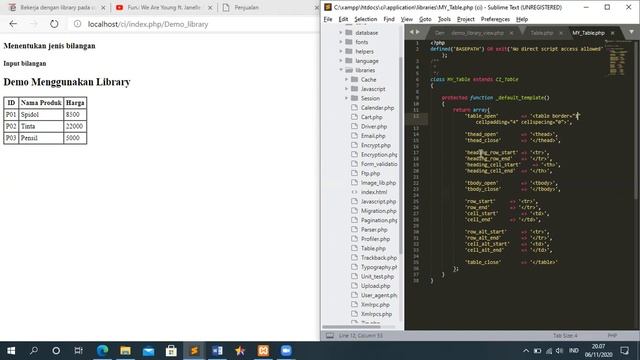The width and height of the screenshot is (640, 360).
Task: Open Migration.php in the sidebar
Action: pyautogui.click(x=378, y=211)
